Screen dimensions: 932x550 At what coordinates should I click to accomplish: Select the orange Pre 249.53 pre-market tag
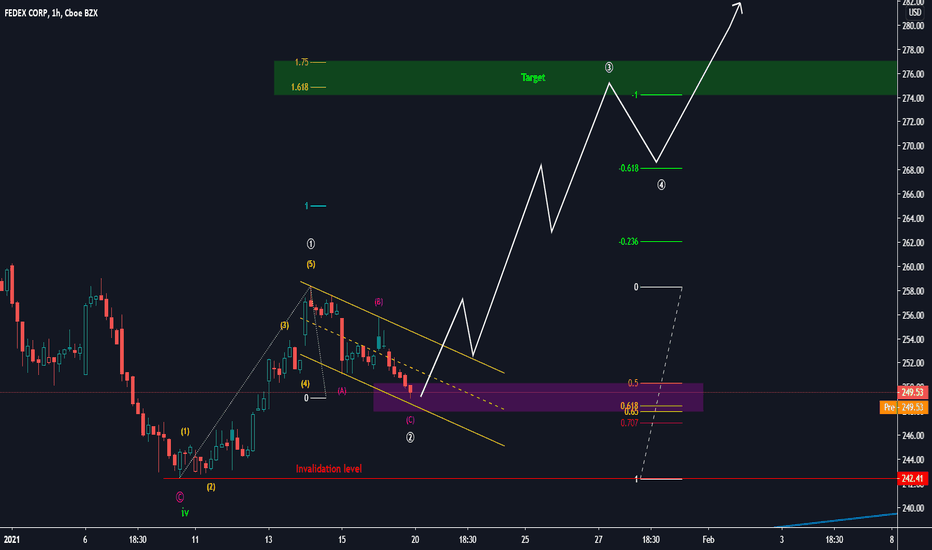coord(903,407)
